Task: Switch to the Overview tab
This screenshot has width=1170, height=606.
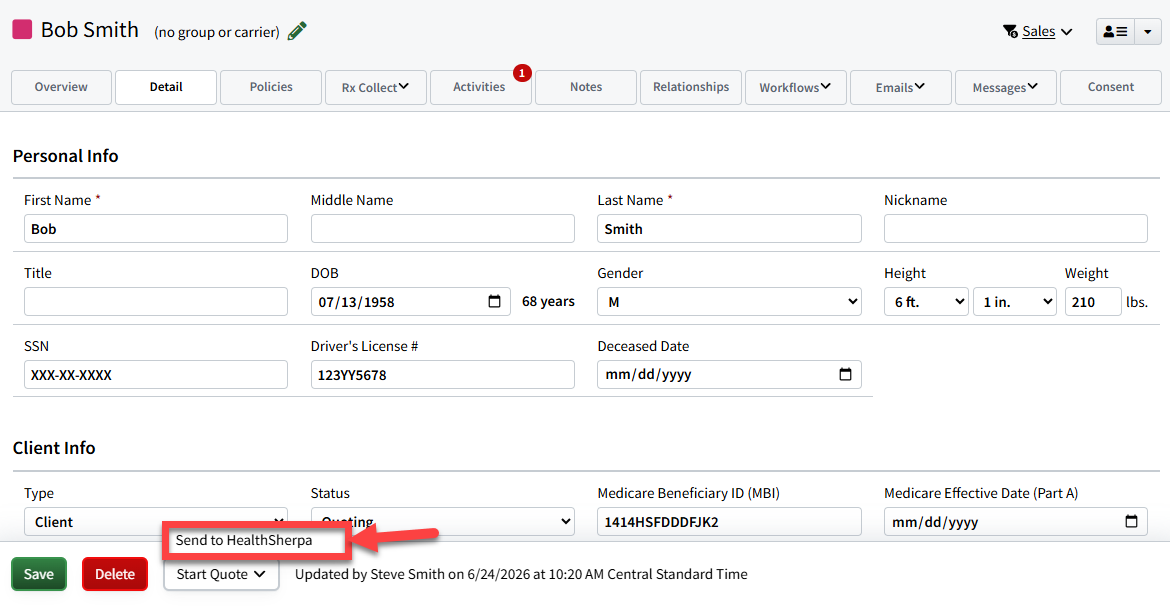Action: [61, 87]
